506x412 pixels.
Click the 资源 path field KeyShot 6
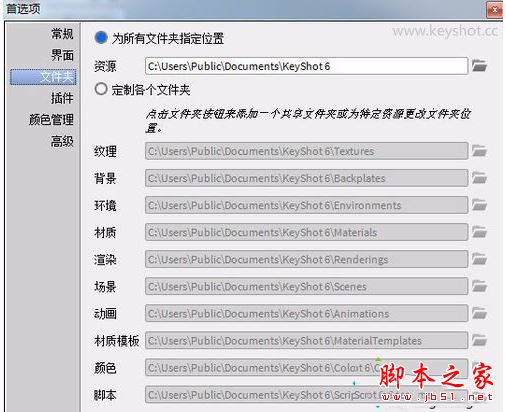click(306, 66)
